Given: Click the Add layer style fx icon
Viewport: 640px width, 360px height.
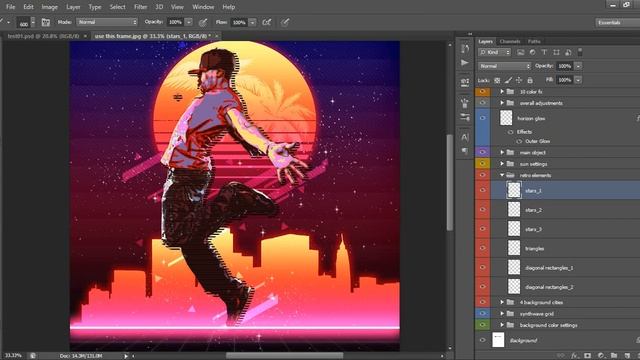Looking at the screenshot, I should tap(575, 356).
